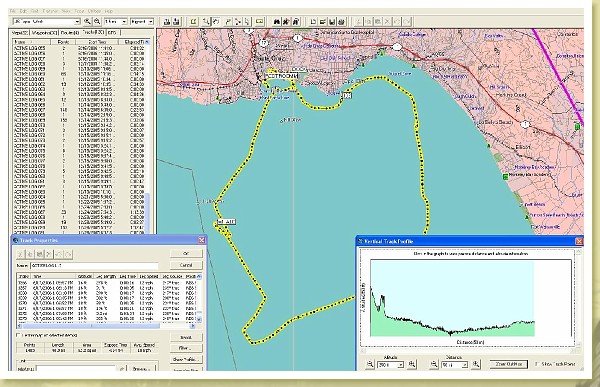The width and height of the screenshot is (600, 387).
Task: Click the scroll-down arrow of track points table
Action: (x=199, y=319)
